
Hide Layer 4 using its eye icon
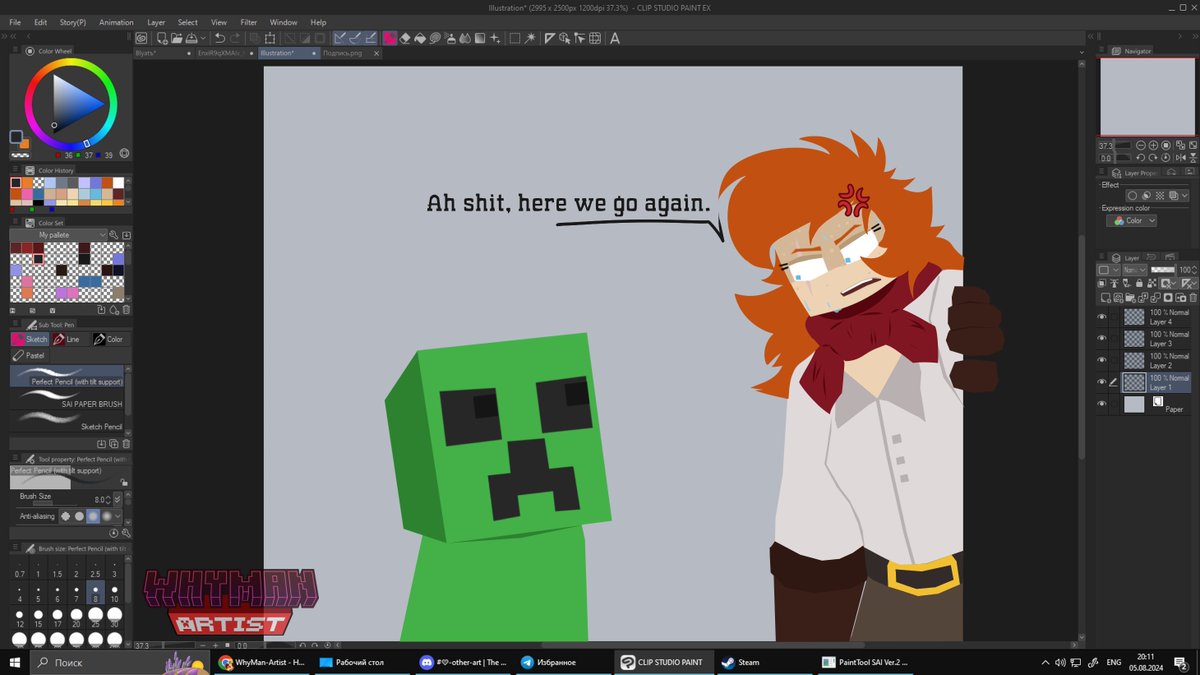coord(1103,317)
